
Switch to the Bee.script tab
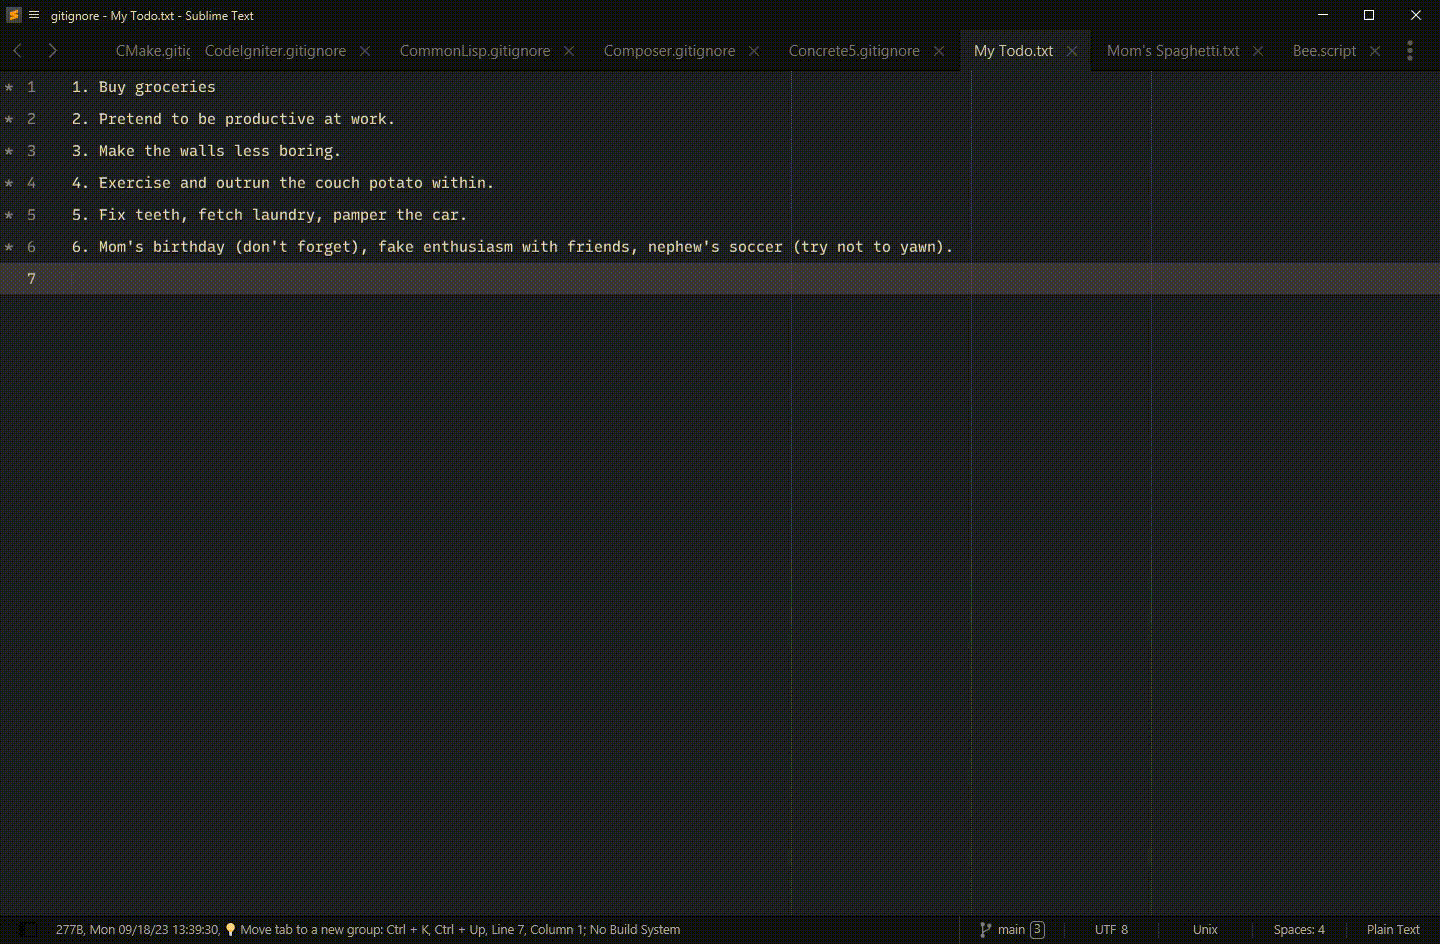tap(1324, 51)
